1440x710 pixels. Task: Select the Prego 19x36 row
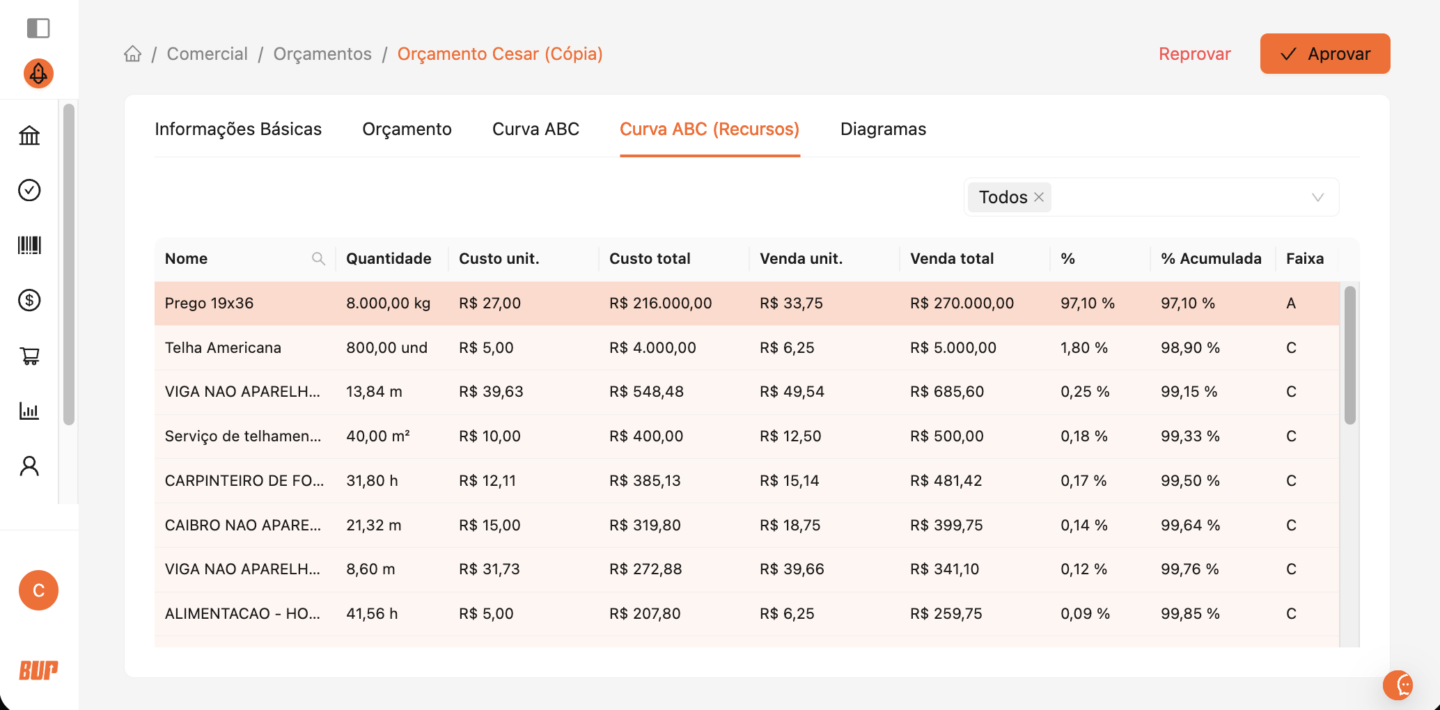(747, 303)
